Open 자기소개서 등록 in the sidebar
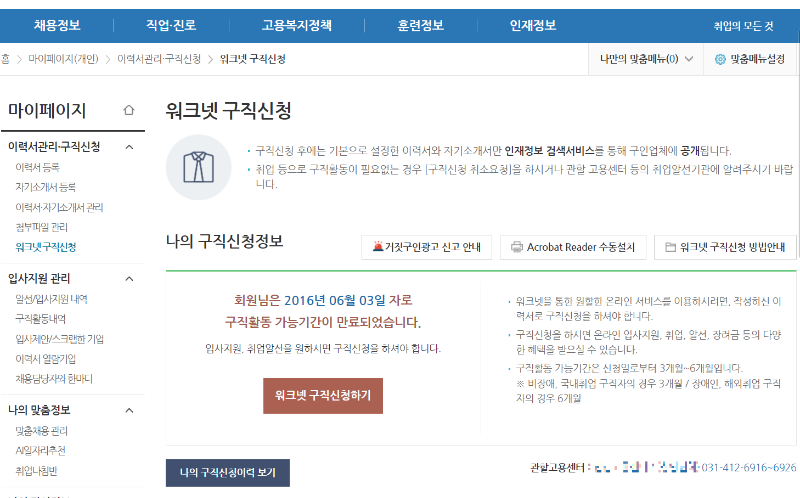This screenshot has width=800, height=498. point(45,187)
